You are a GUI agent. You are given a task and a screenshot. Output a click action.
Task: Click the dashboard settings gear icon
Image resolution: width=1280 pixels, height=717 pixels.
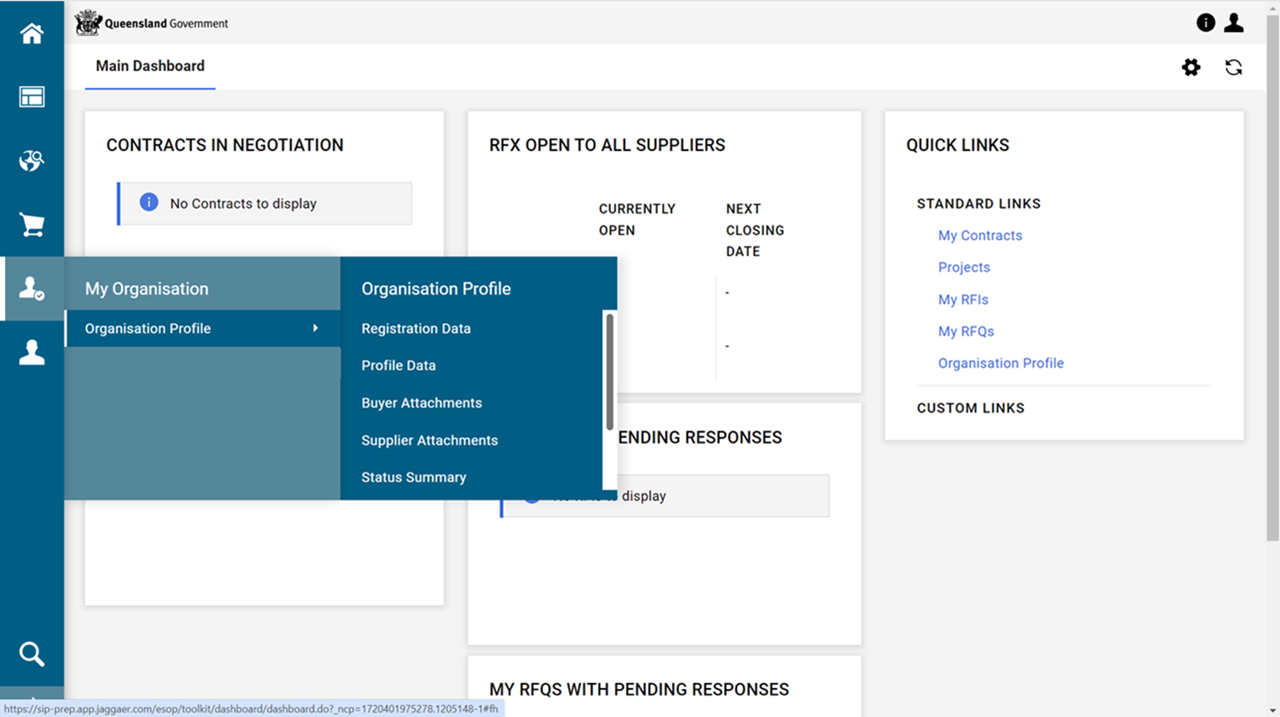coord(1191,67)
